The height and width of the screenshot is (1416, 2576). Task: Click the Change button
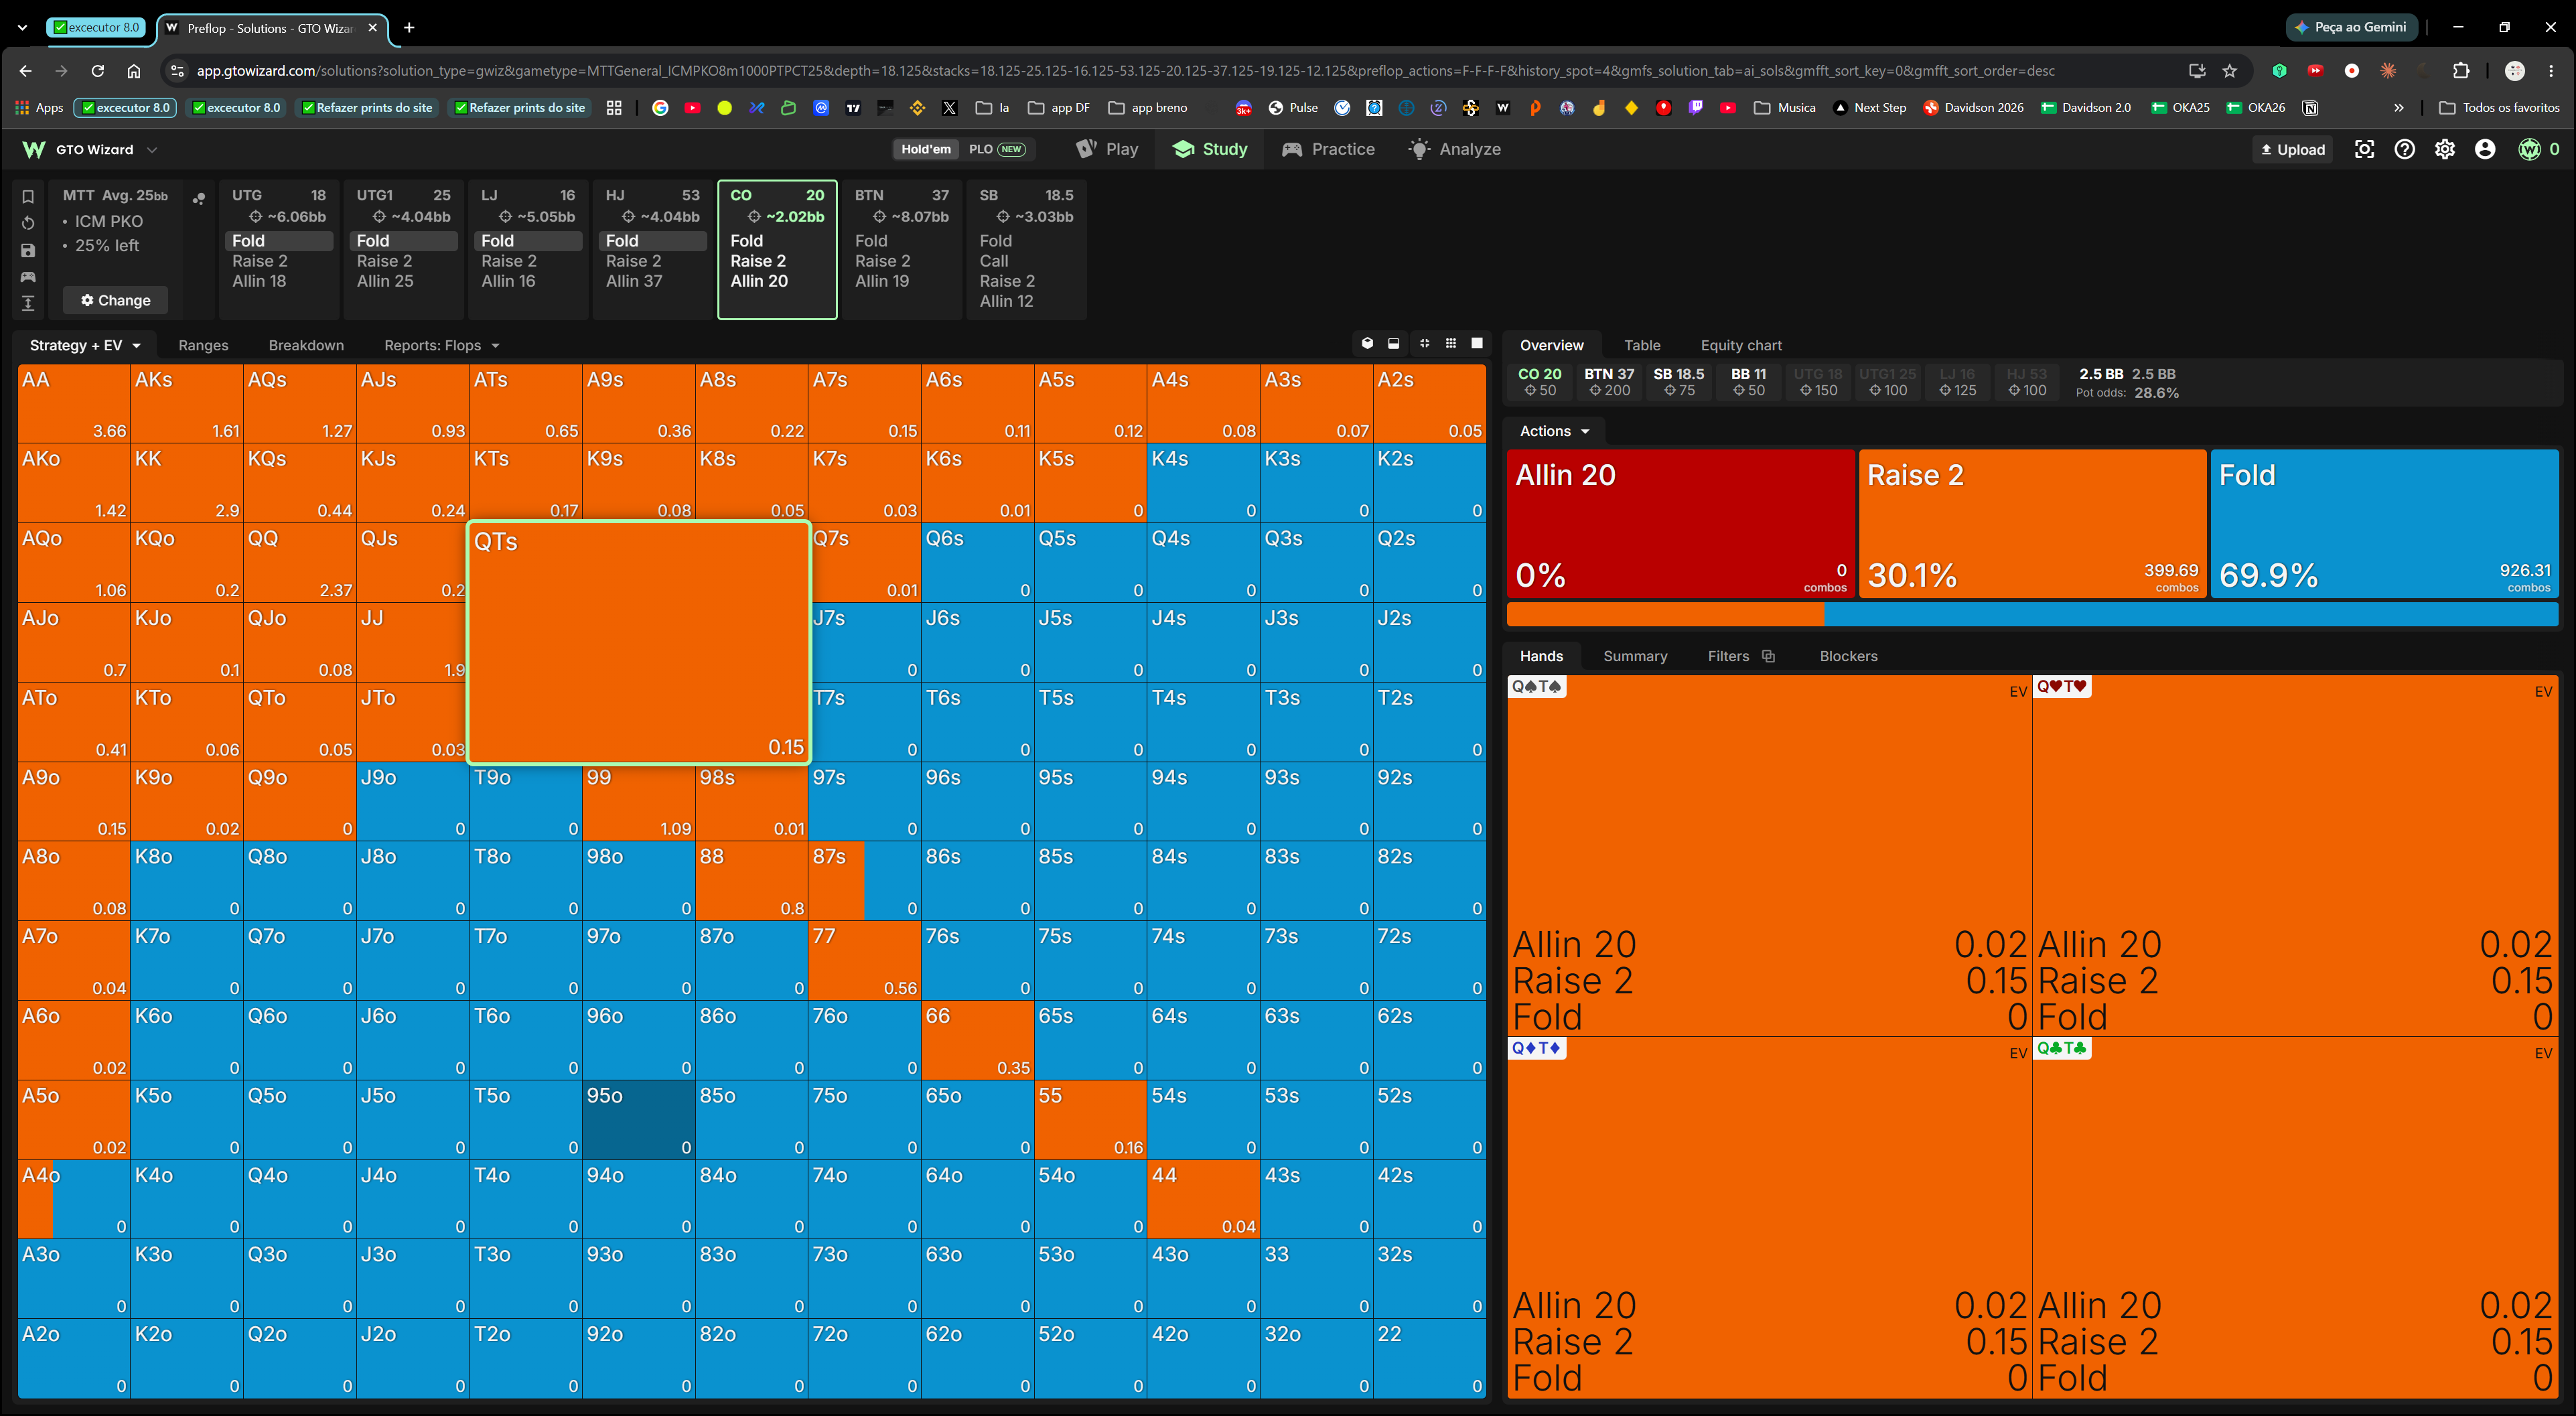tap(116, 300)
